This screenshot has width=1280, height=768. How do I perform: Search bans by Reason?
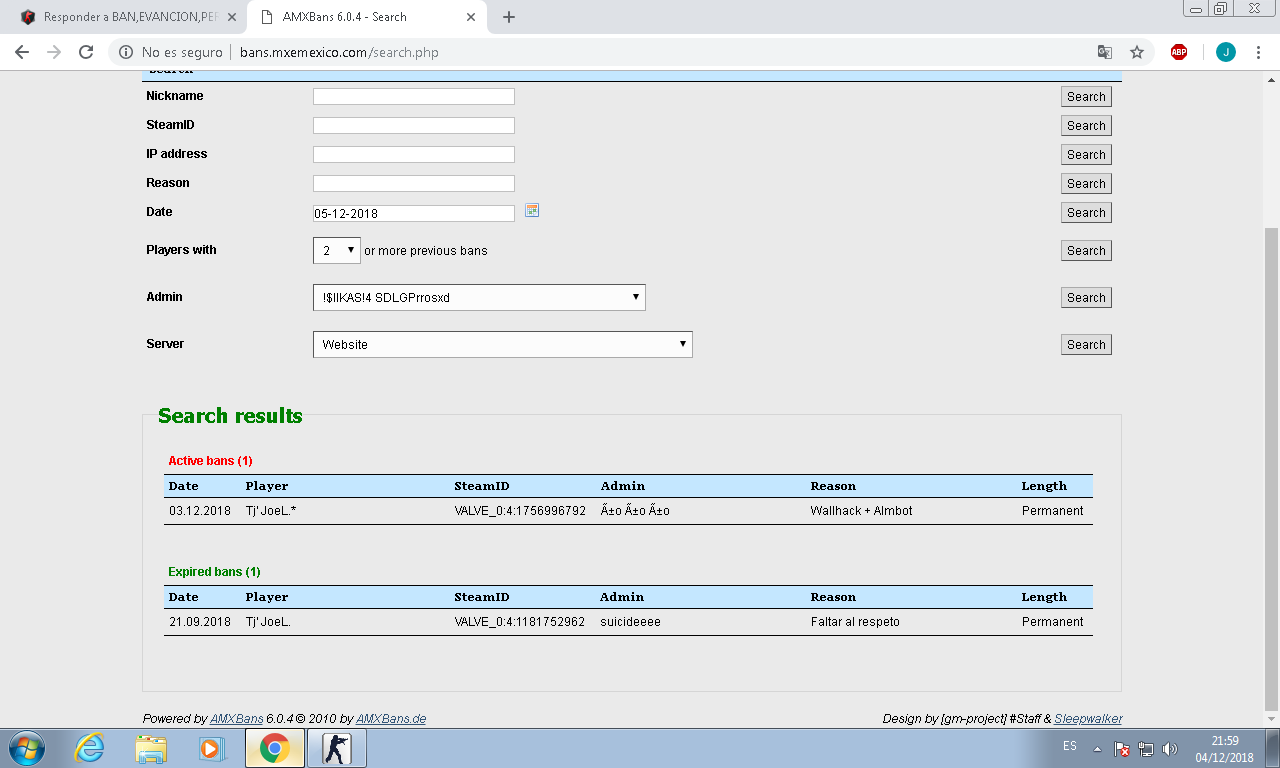(x=1086, y=184)
